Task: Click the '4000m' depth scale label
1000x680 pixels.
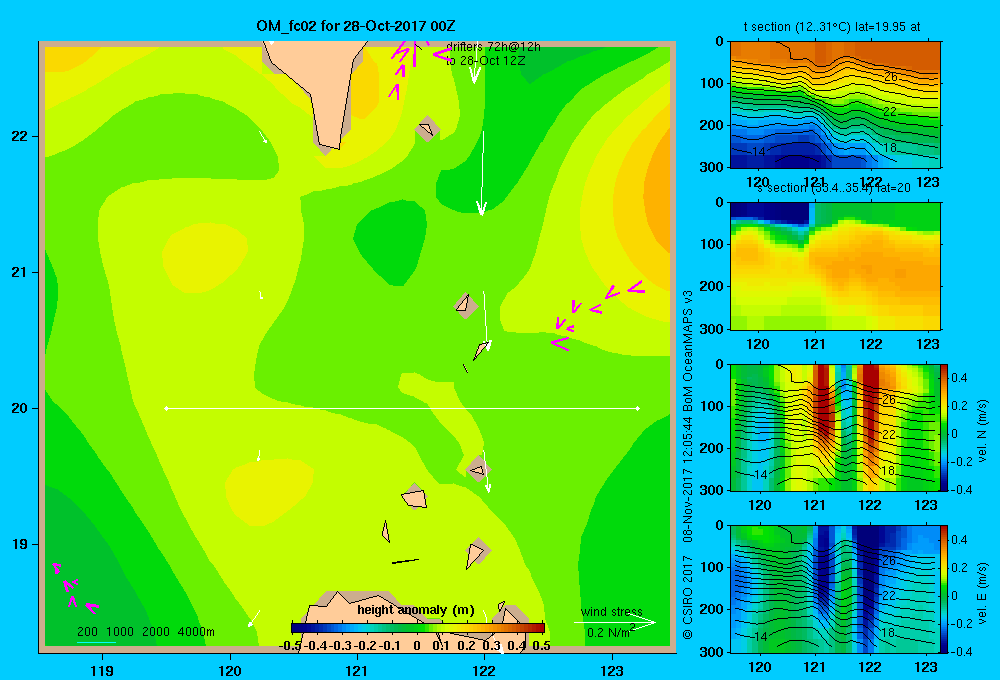Action: pos(196,632)
